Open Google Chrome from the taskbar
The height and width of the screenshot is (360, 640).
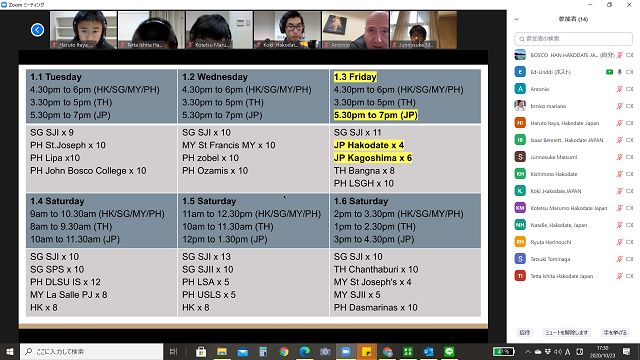pos(284,351)
